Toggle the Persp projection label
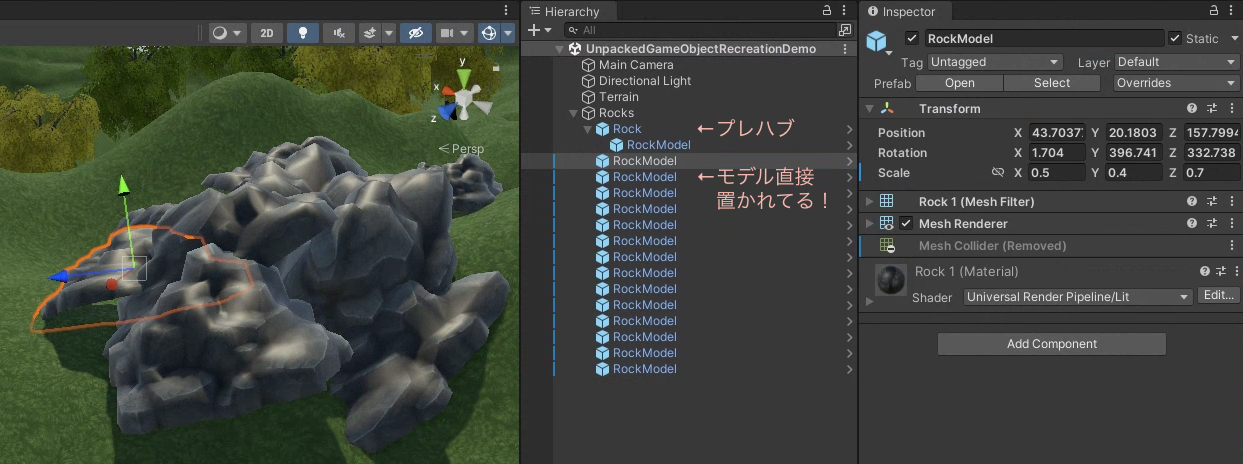1243x464 pixels. pos(461,149)
